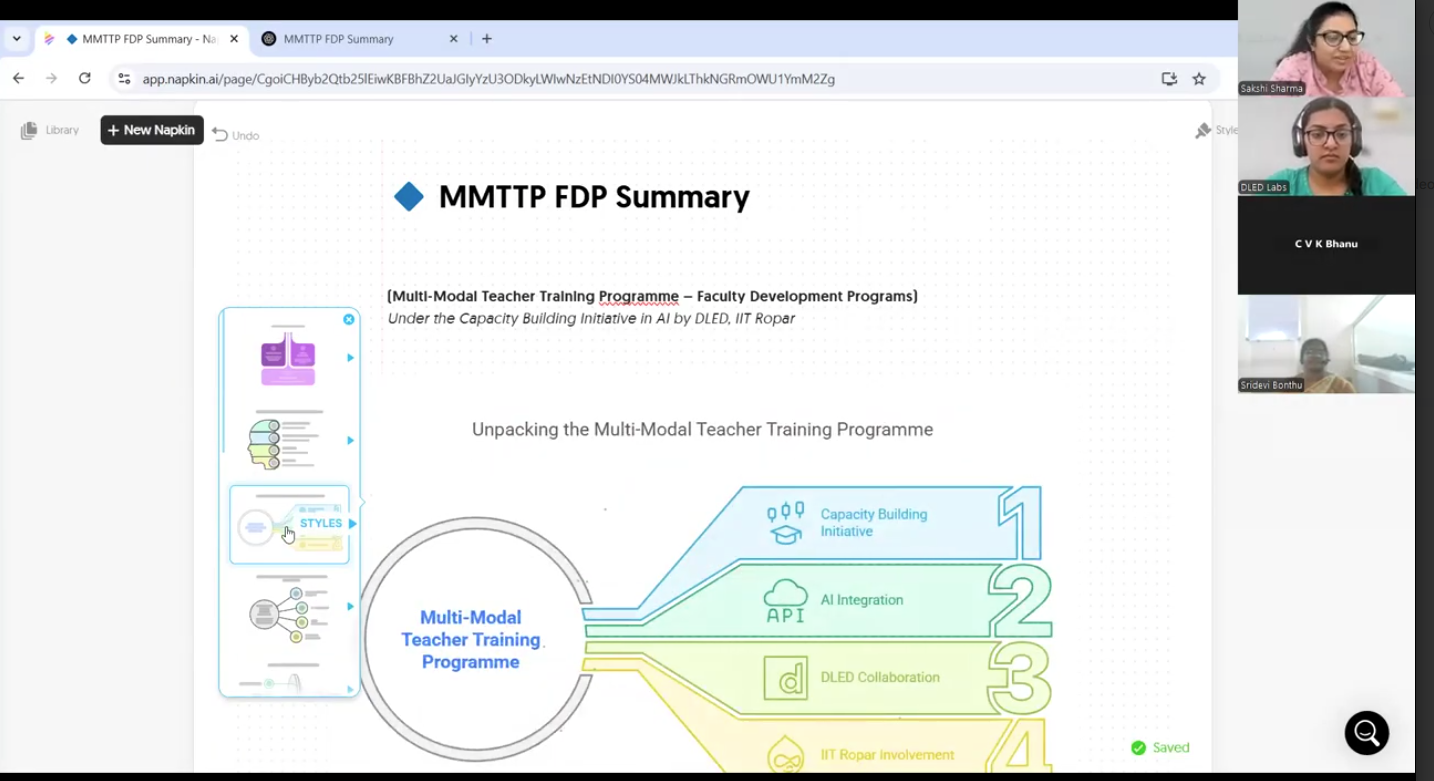Bookmark this page with the star icon

1199,78
